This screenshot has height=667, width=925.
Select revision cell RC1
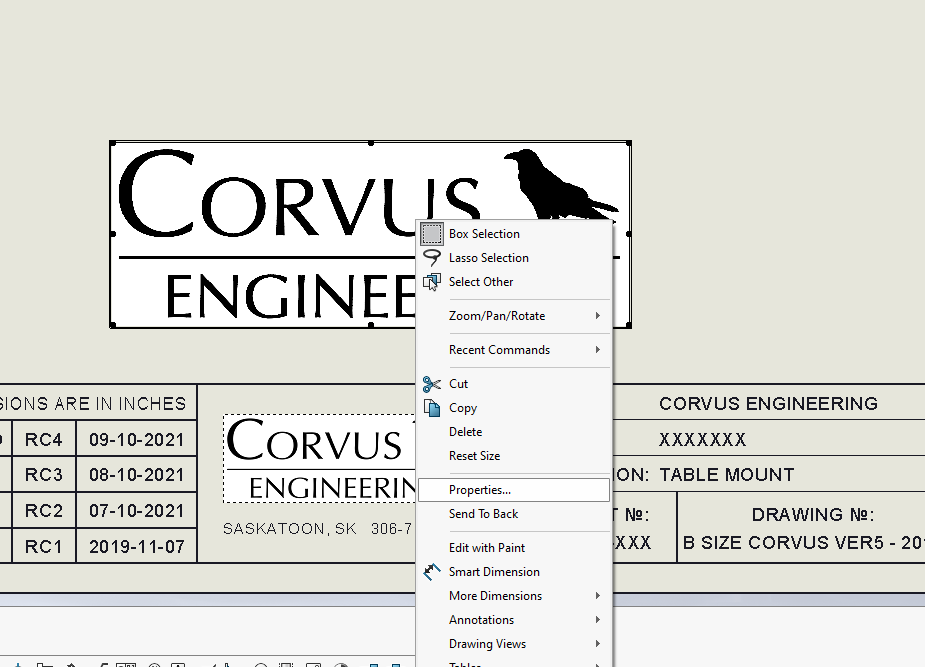click(44, 547)
